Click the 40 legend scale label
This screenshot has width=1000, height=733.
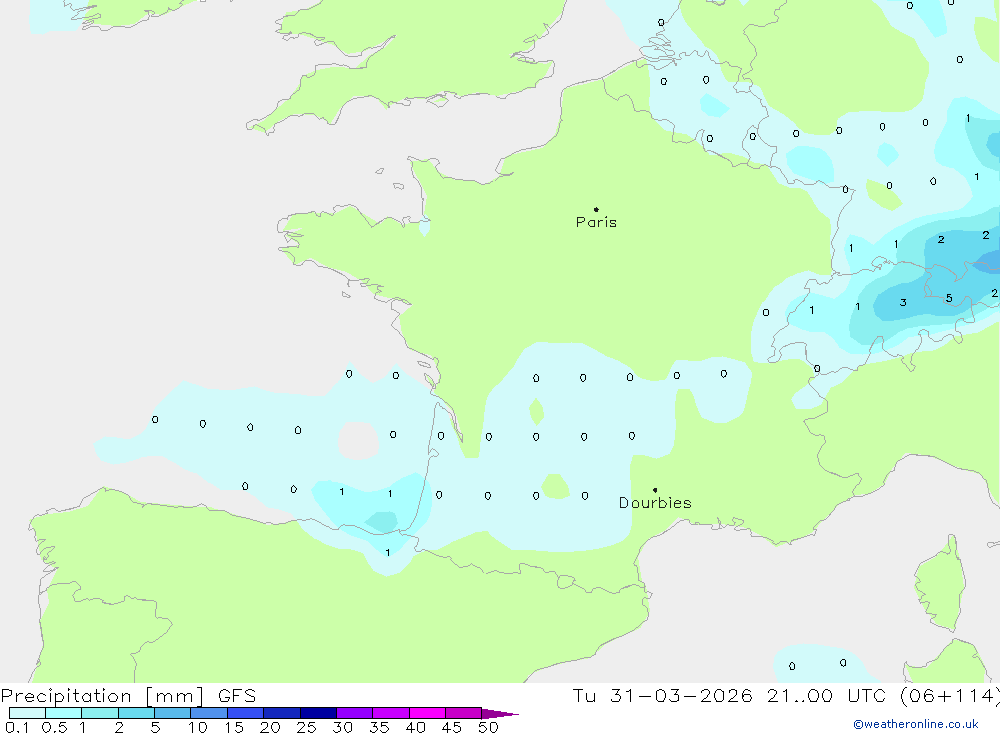pyautogui.click(x=415, y=727)
